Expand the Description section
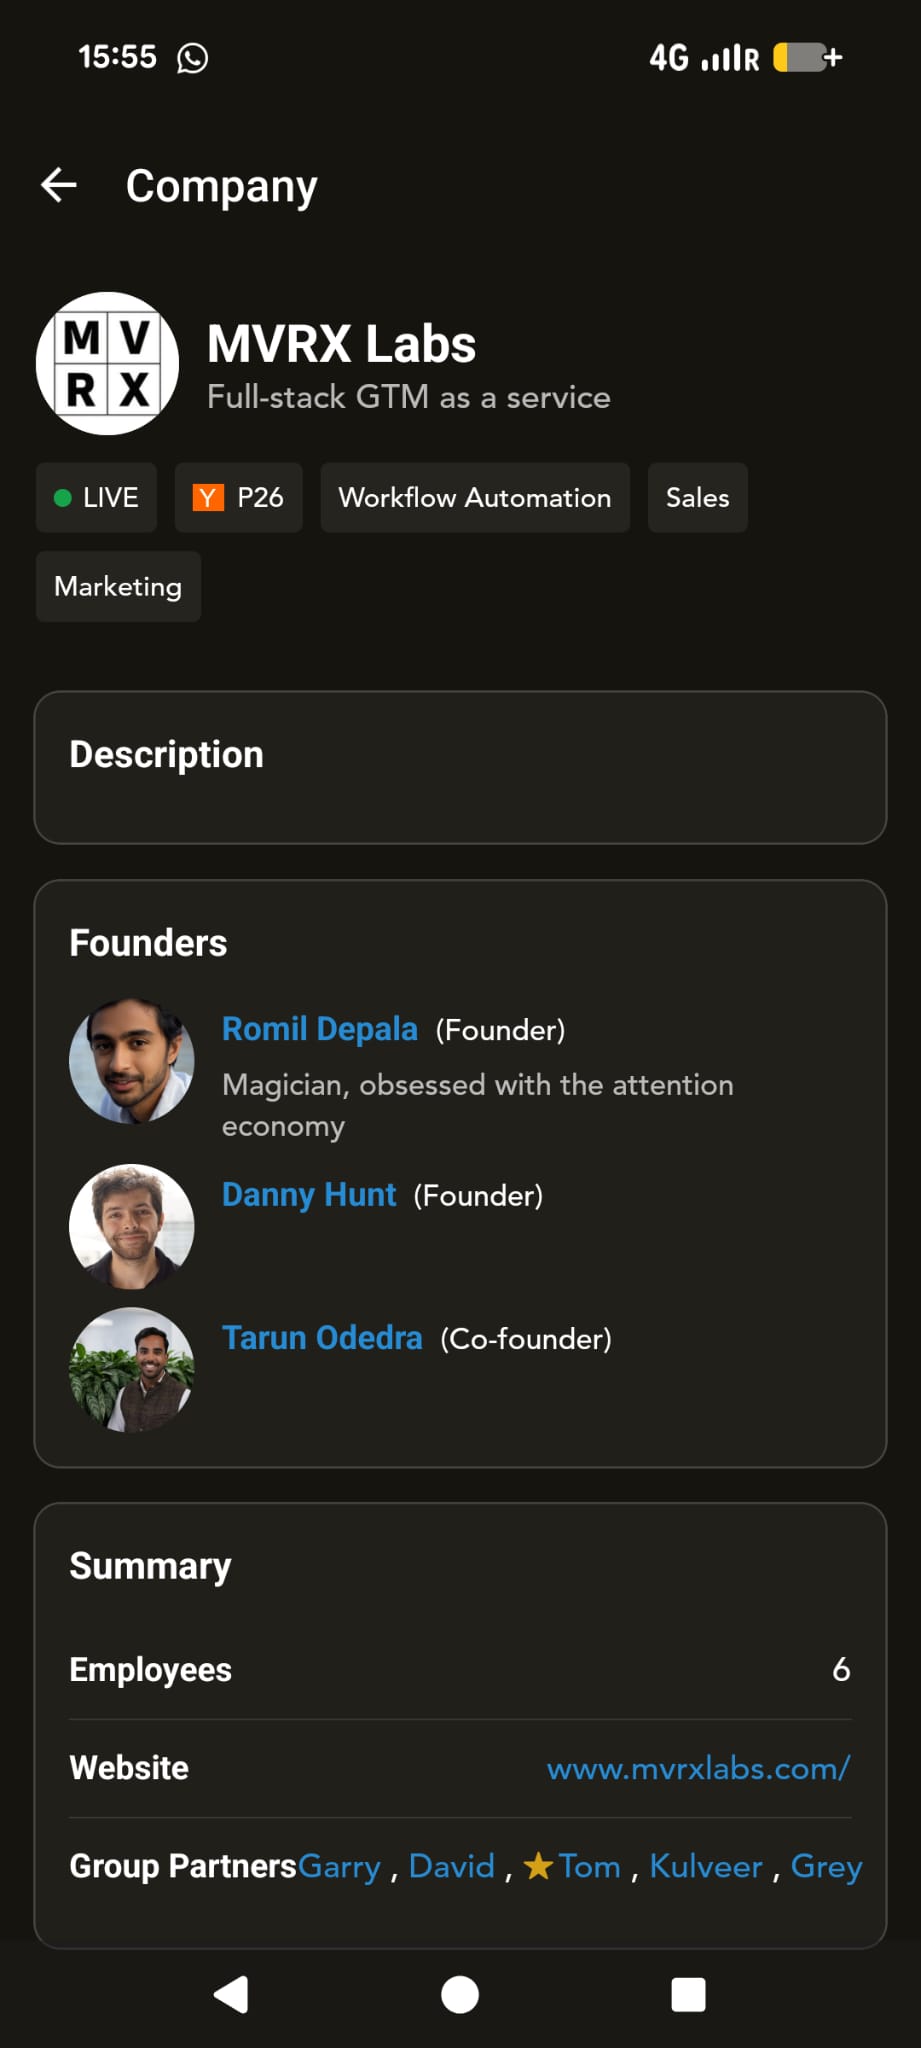This screenshot has width=921, height=2048. [x=460, y=766]
